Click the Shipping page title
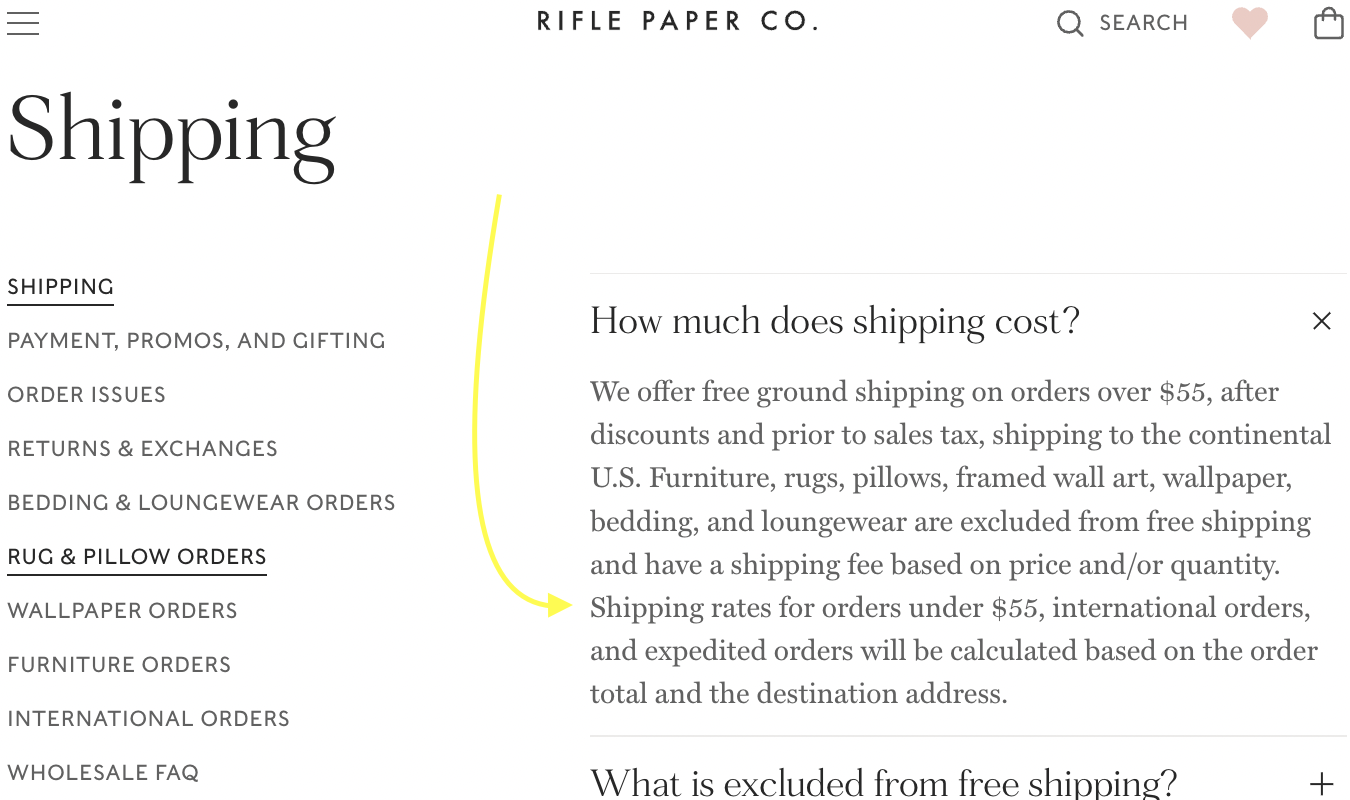 click(171, 135)
